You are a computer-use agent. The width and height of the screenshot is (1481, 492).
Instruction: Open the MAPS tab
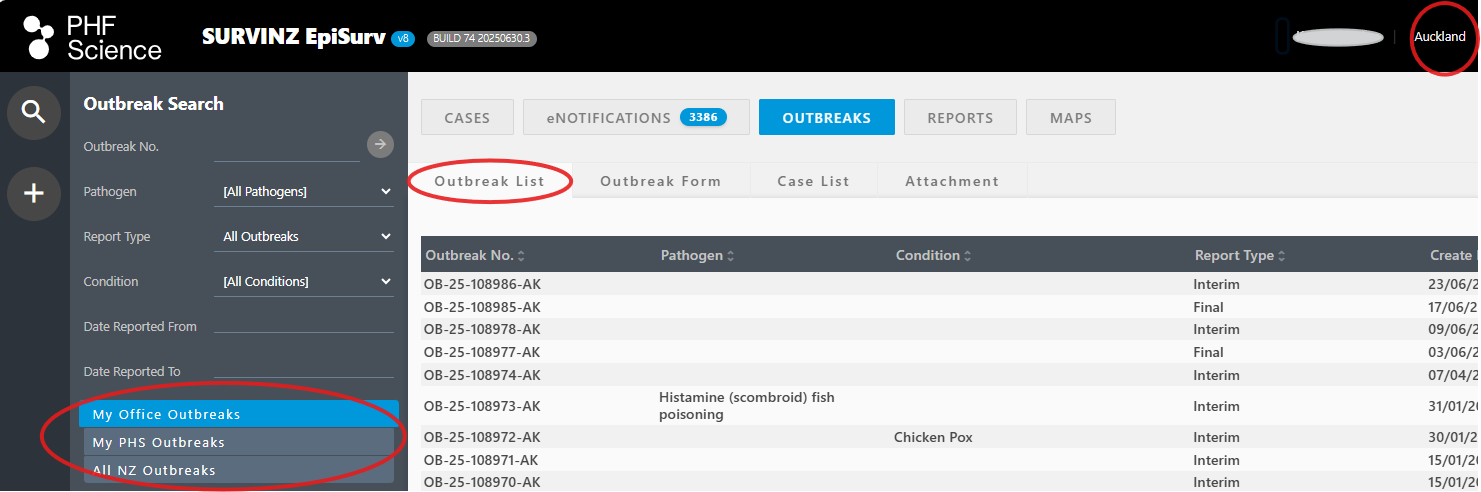(x=1071, y=117)
